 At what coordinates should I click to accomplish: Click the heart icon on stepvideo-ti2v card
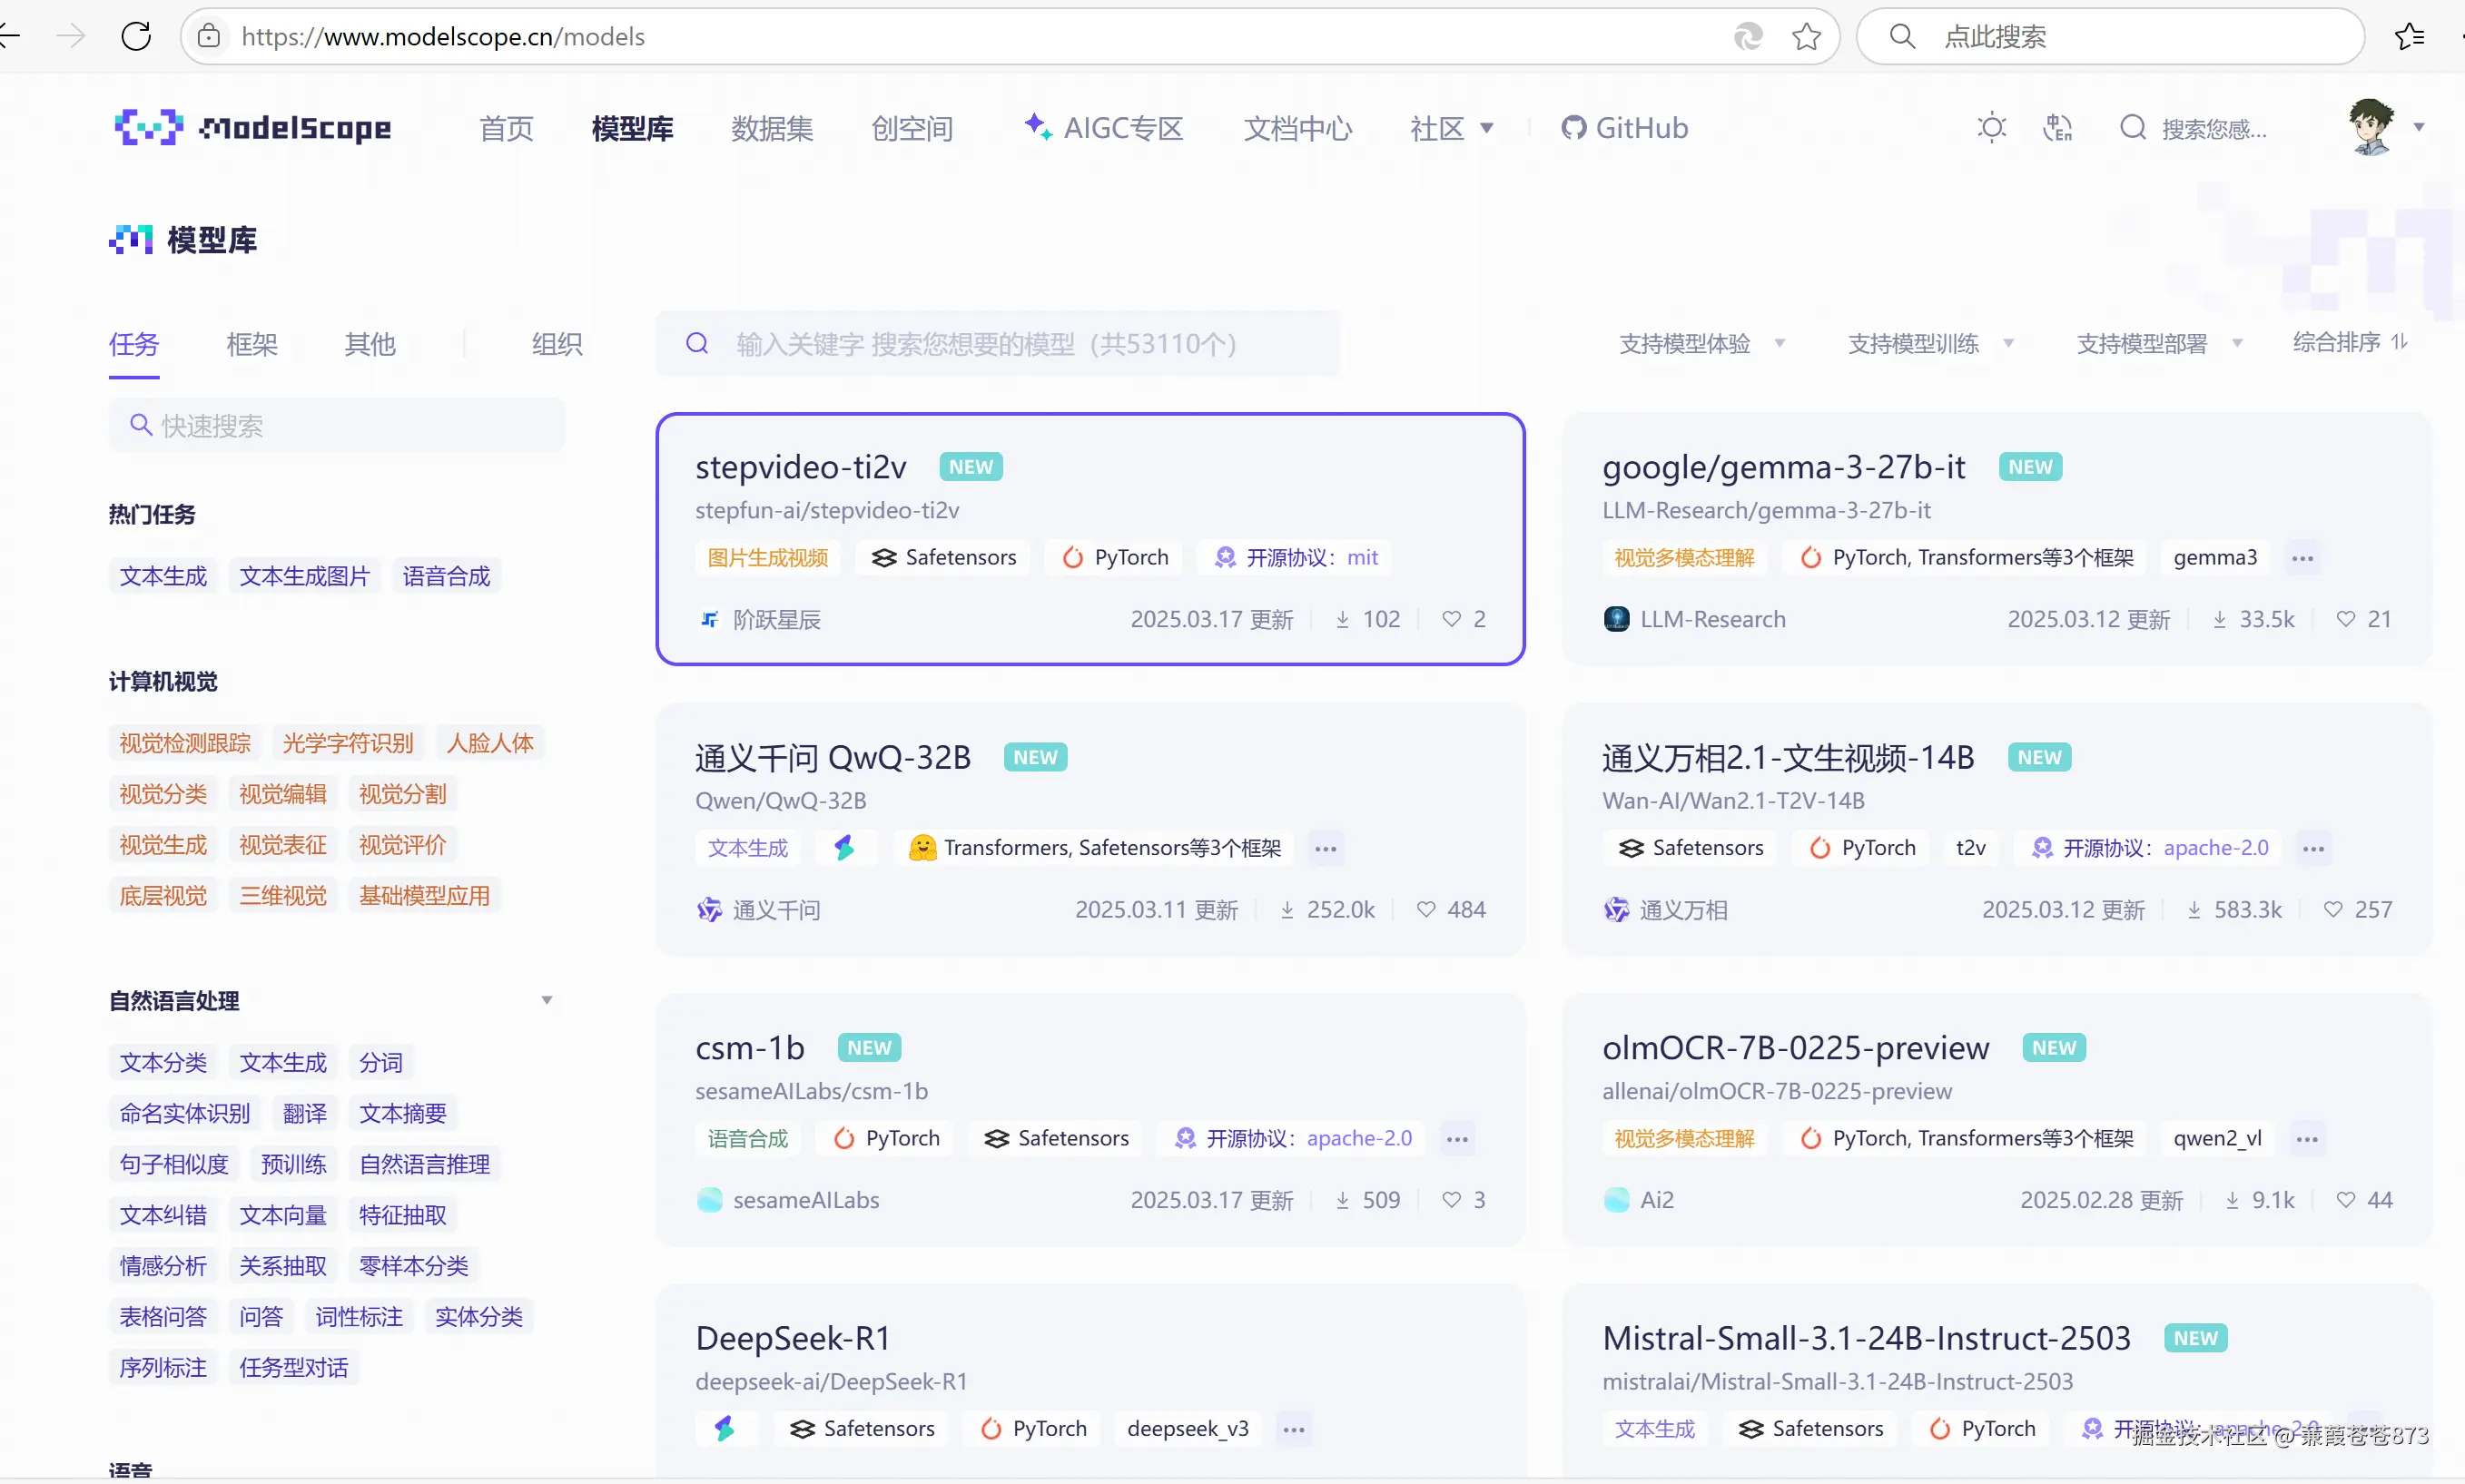point(1451,619)
